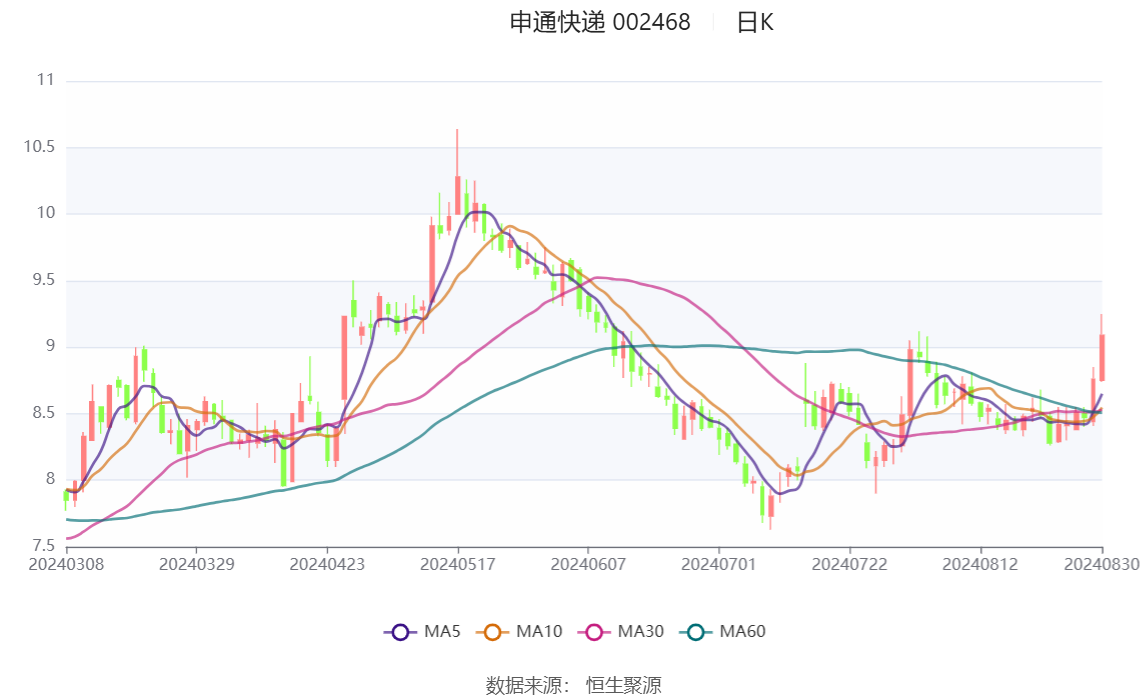Click the MA10 orange legend circle icon
Viewport: 1147px width, 699px height.
[x=492, y=631]
